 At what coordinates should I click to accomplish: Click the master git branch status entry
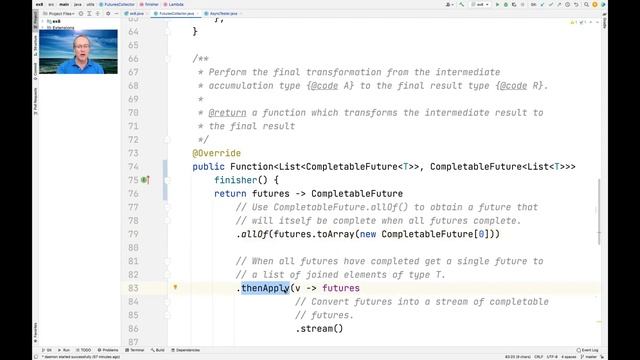[588, 357]
